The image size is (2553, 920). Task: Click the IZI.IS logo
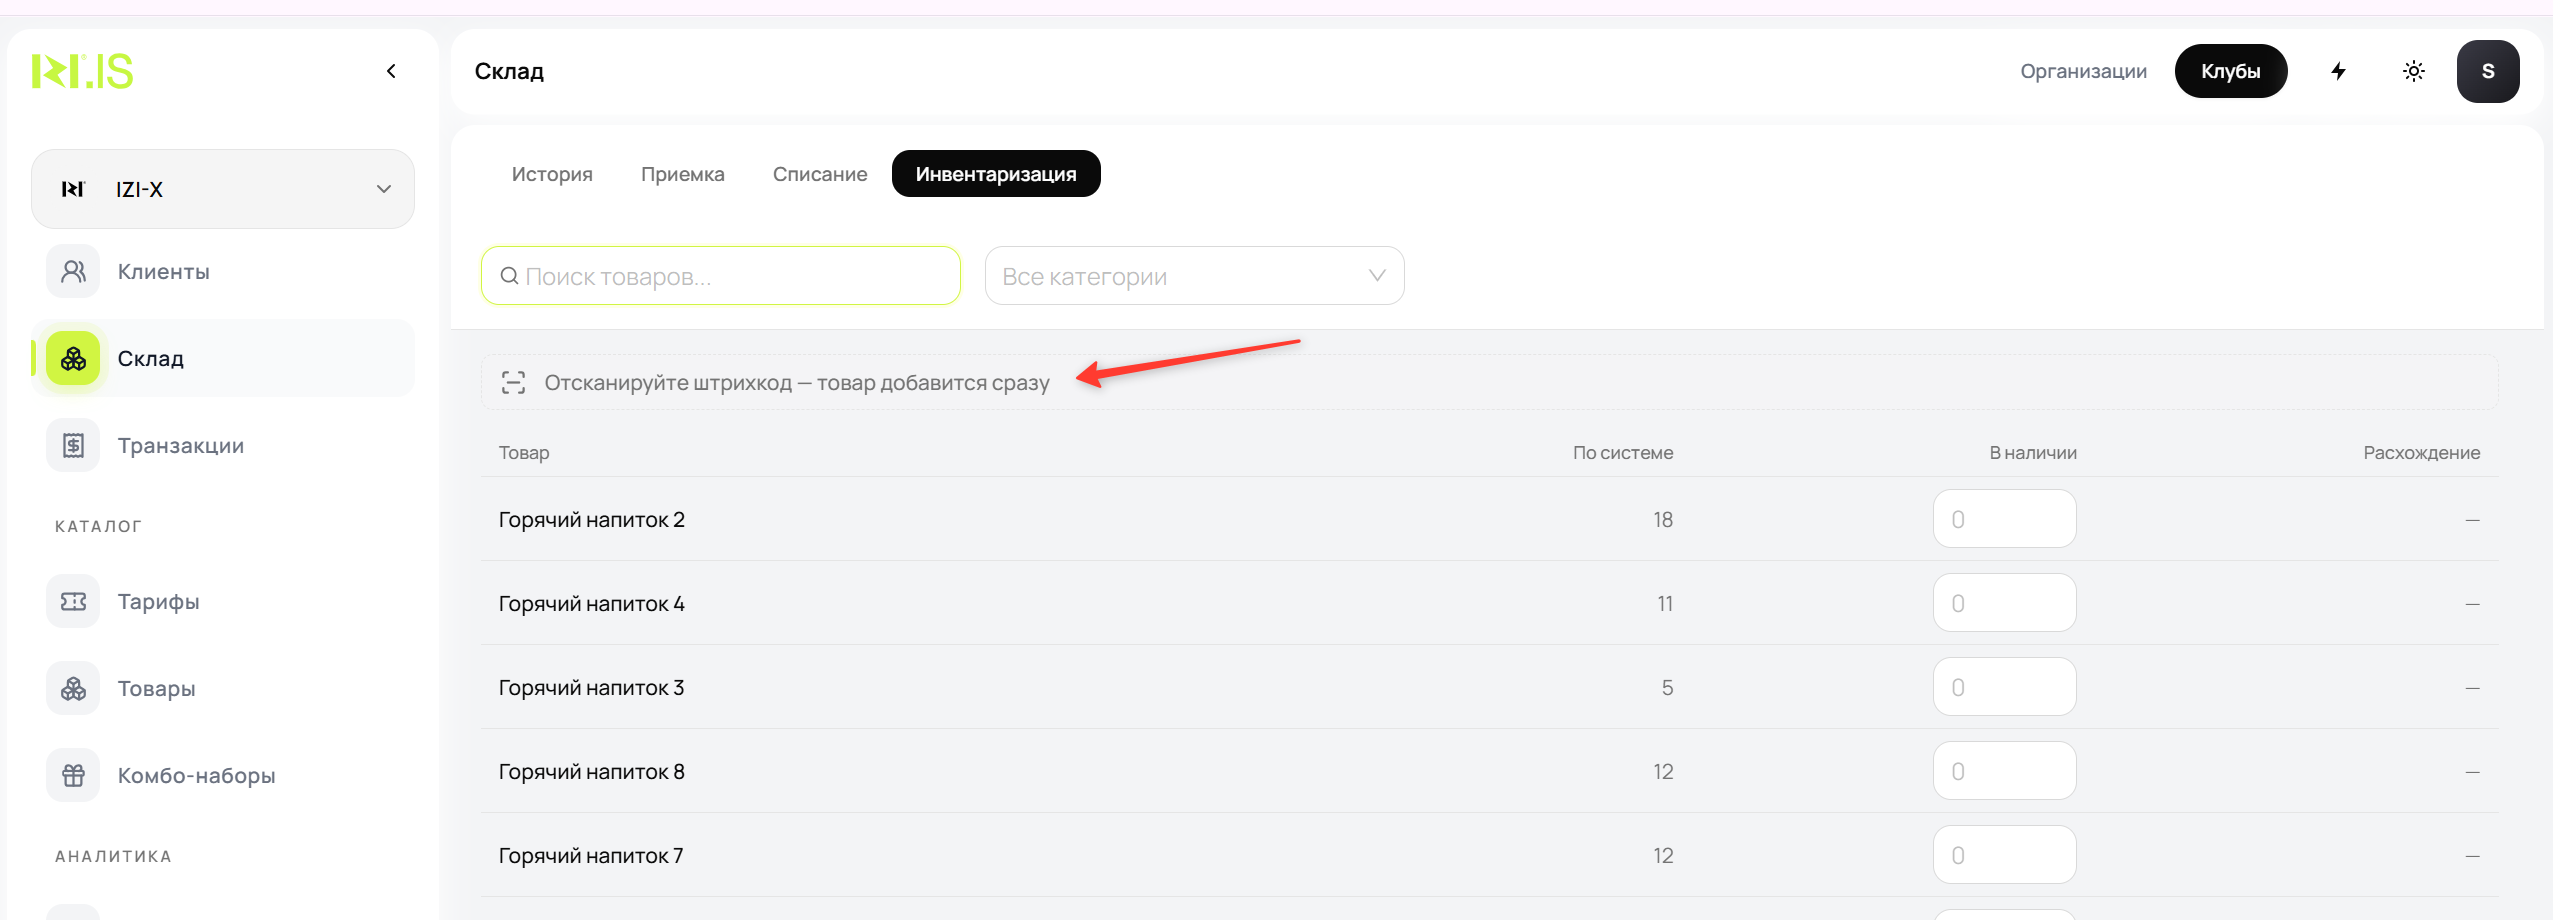pyautogui.click(x=82, y=71)
